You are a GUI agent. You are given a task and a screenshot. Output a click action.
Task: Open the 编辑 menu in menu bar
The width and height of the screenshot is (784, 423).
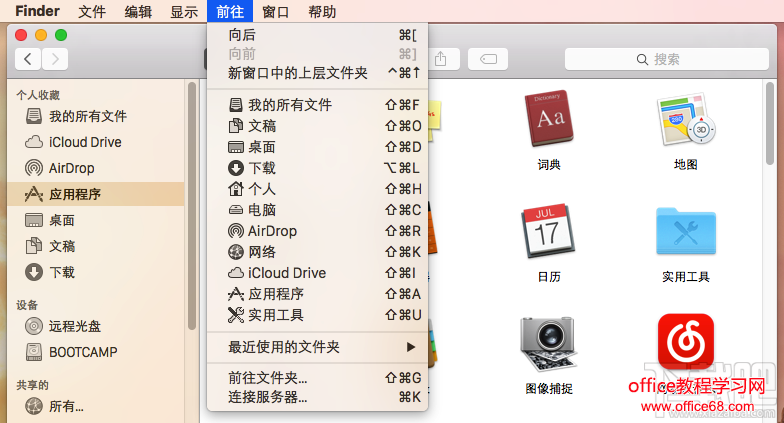(138, 11)
